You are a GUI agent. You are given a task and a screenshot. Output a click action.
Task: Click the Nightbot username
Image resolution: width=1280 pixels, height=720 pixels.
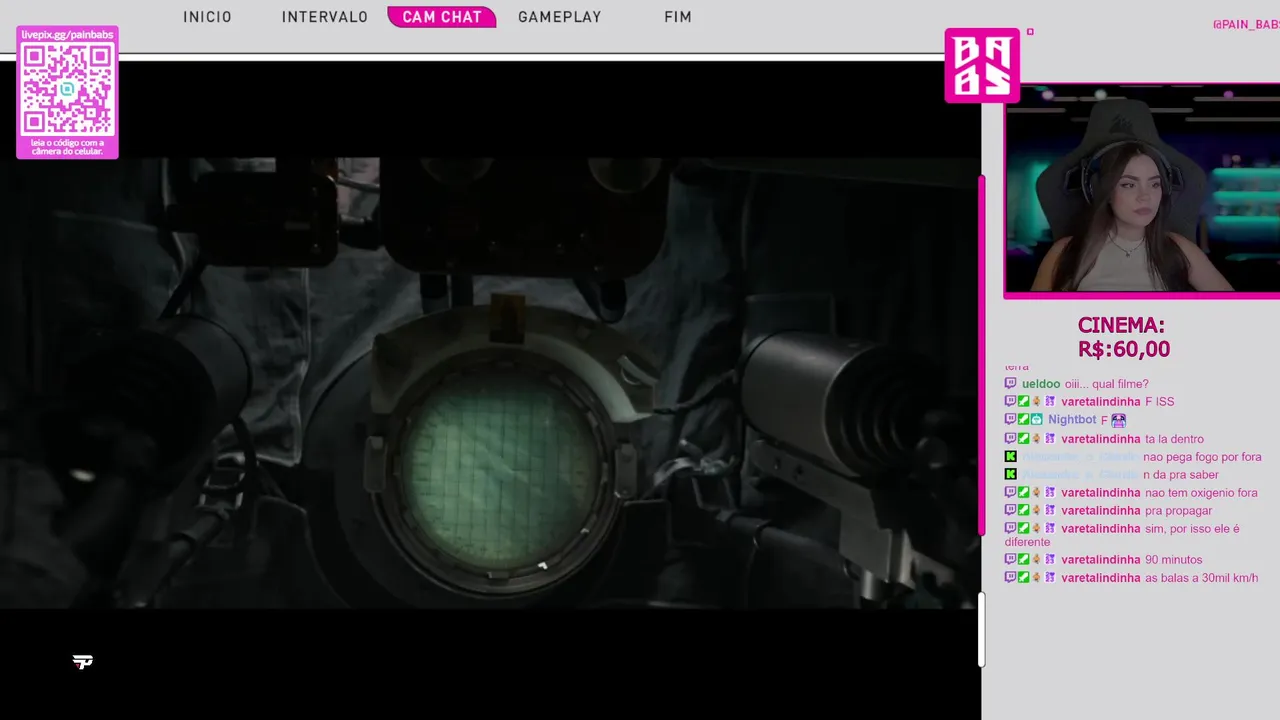point(1072,420)
